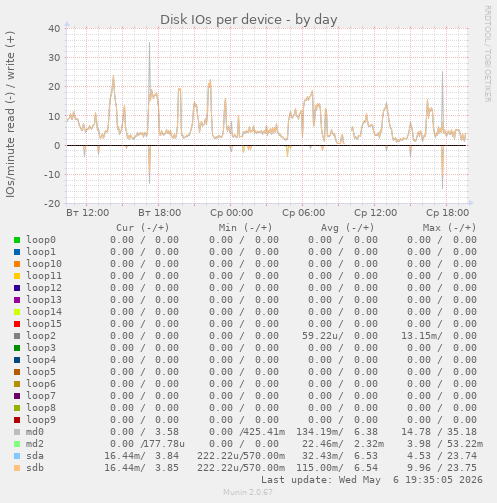Click the loop0 green legend swatch

(x=17, y=240)
